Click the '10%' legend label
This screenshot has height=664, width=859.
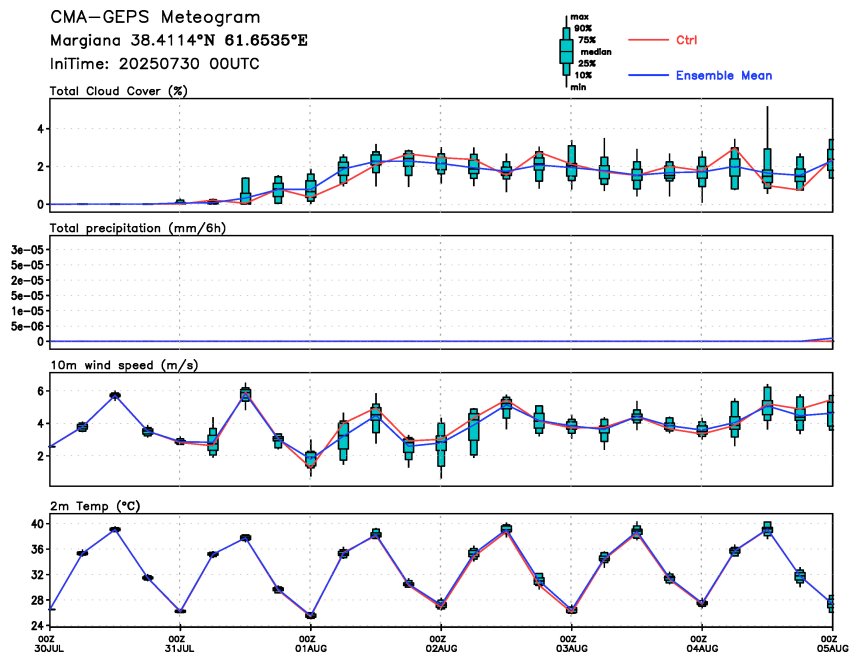[x=583, y=76]
